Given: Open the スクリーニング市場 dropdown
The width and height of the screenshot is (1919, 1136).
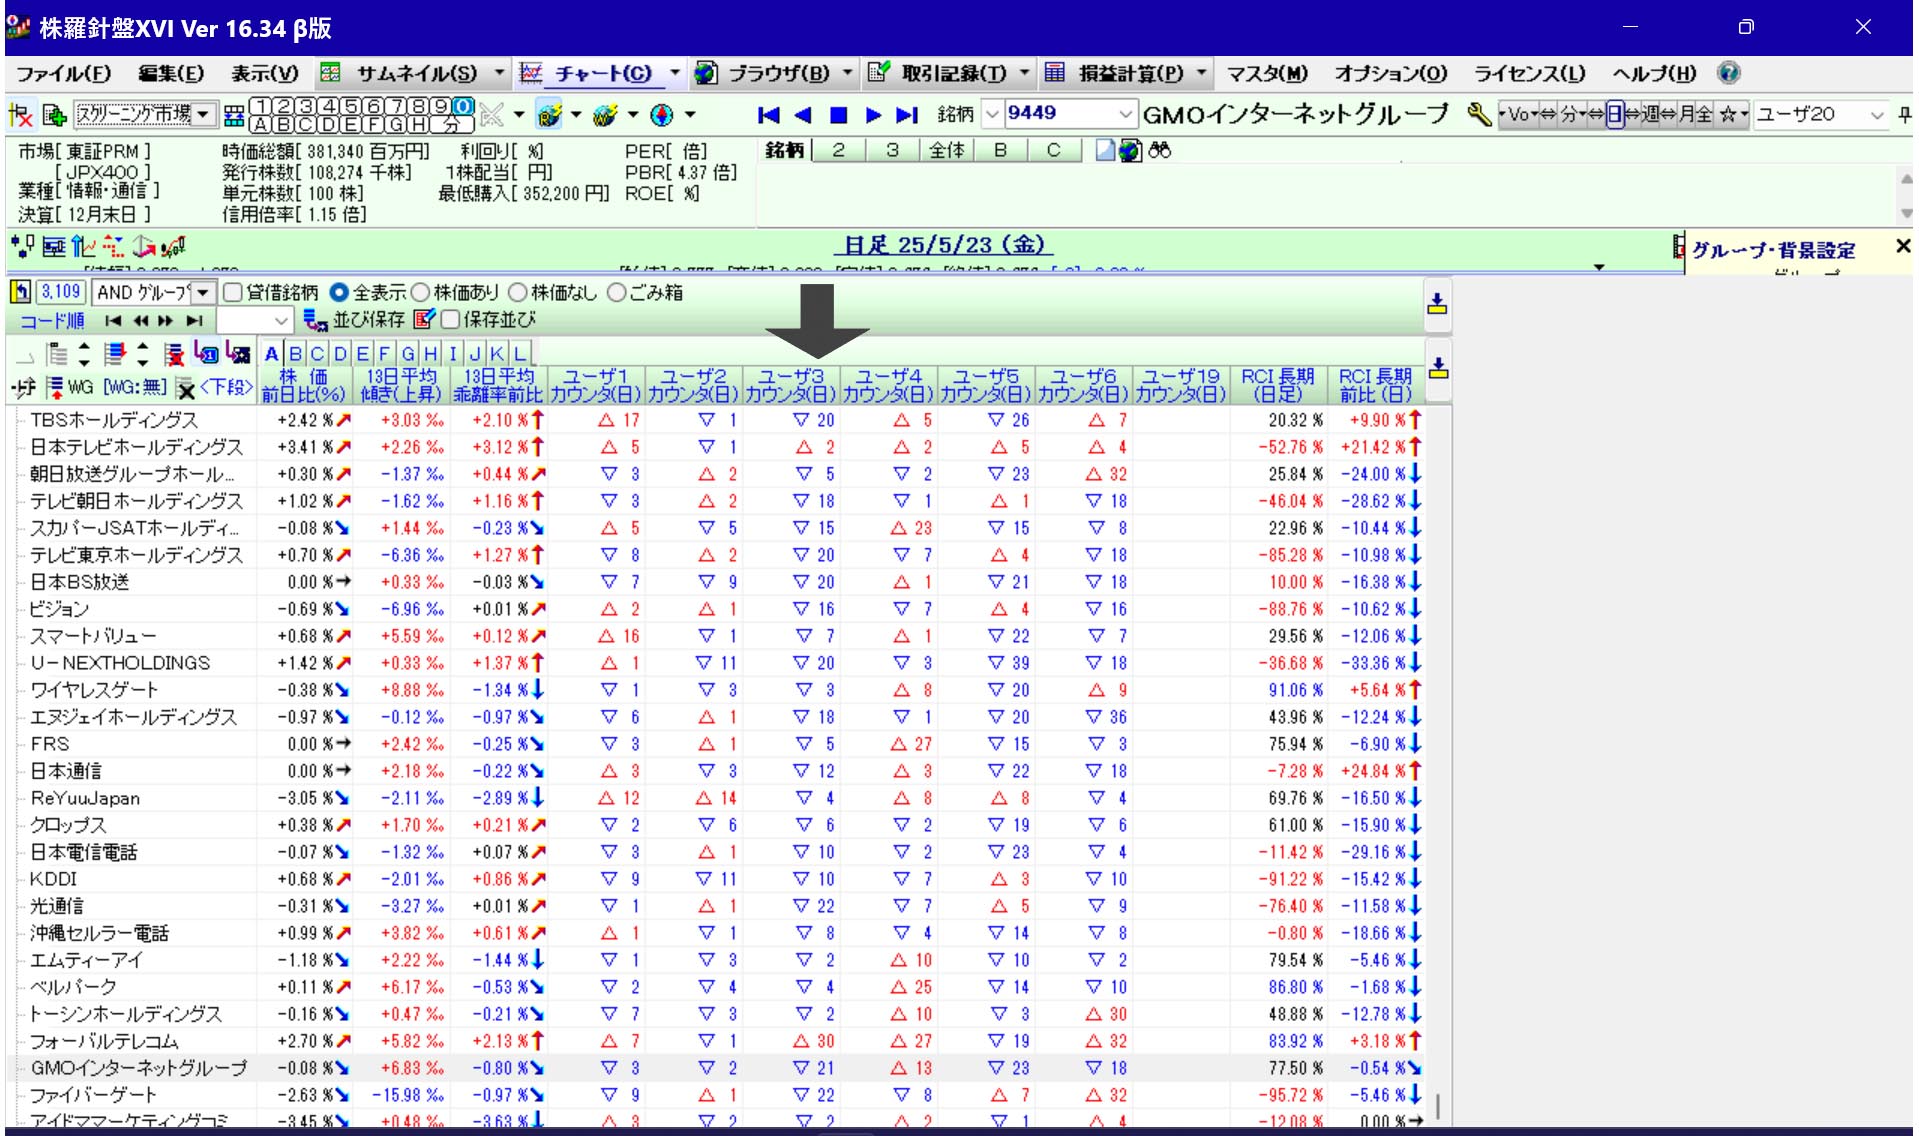Looking at the screenshot, I should click(203, 115).
